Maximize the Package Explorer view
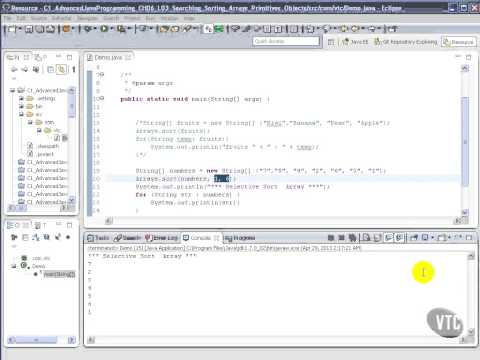 [x=69, y=57]
